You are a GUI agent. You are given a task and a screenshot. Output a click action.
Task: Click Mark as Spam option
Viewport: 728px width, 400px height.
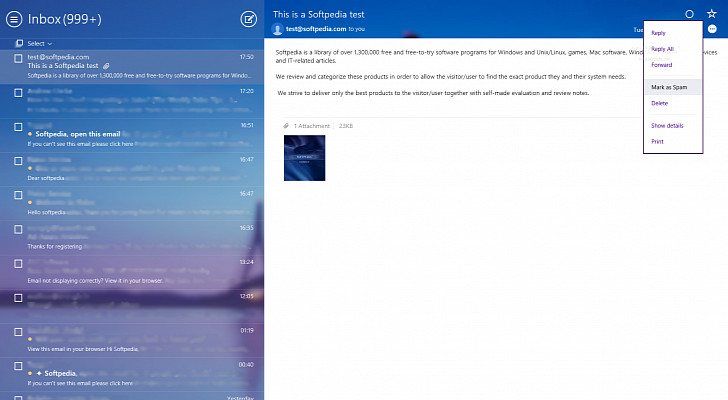(x=669, y=87)
